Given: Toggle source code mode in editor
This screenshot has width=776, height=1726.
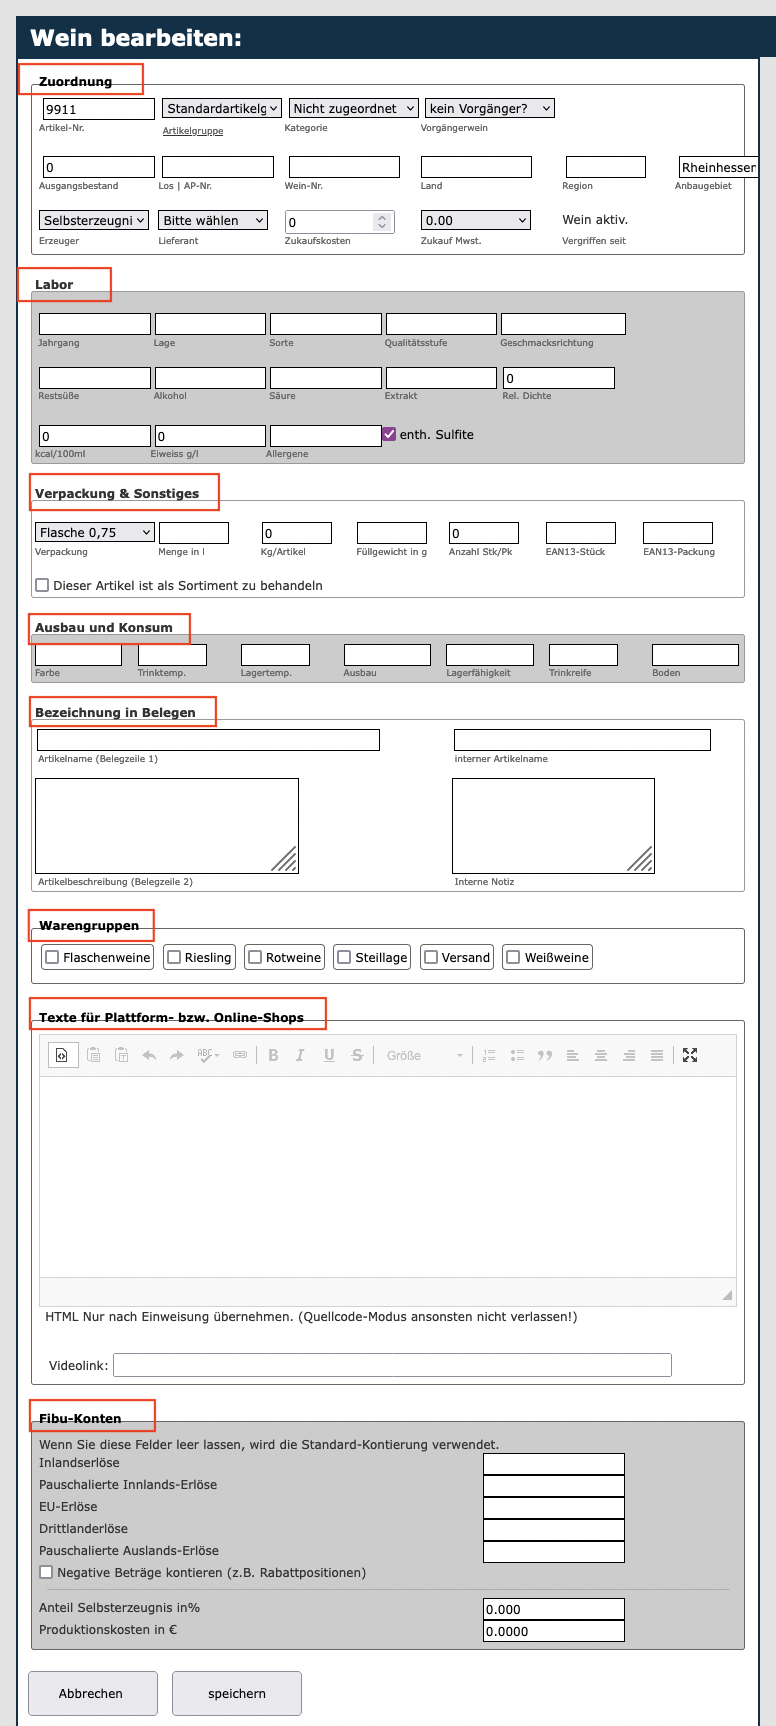Looking at the screenshot, I should pos(62,1055).
